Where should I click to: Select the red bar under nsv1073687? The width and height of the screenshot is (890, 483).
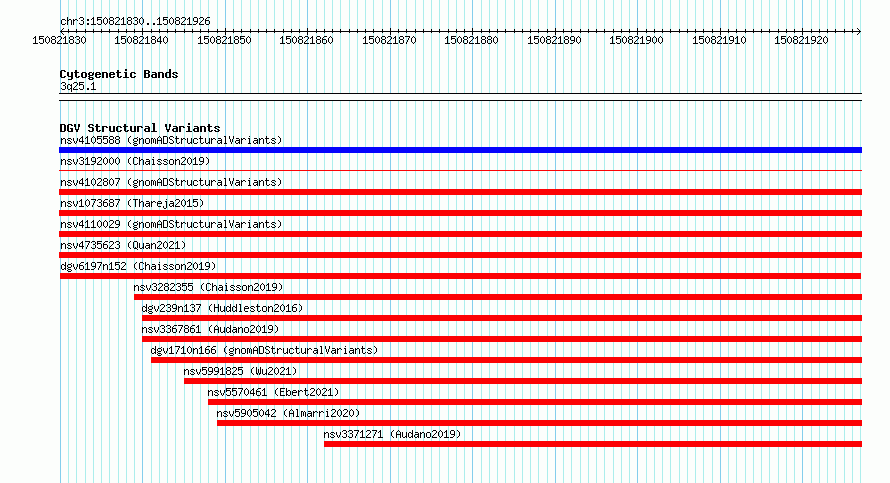460,213
